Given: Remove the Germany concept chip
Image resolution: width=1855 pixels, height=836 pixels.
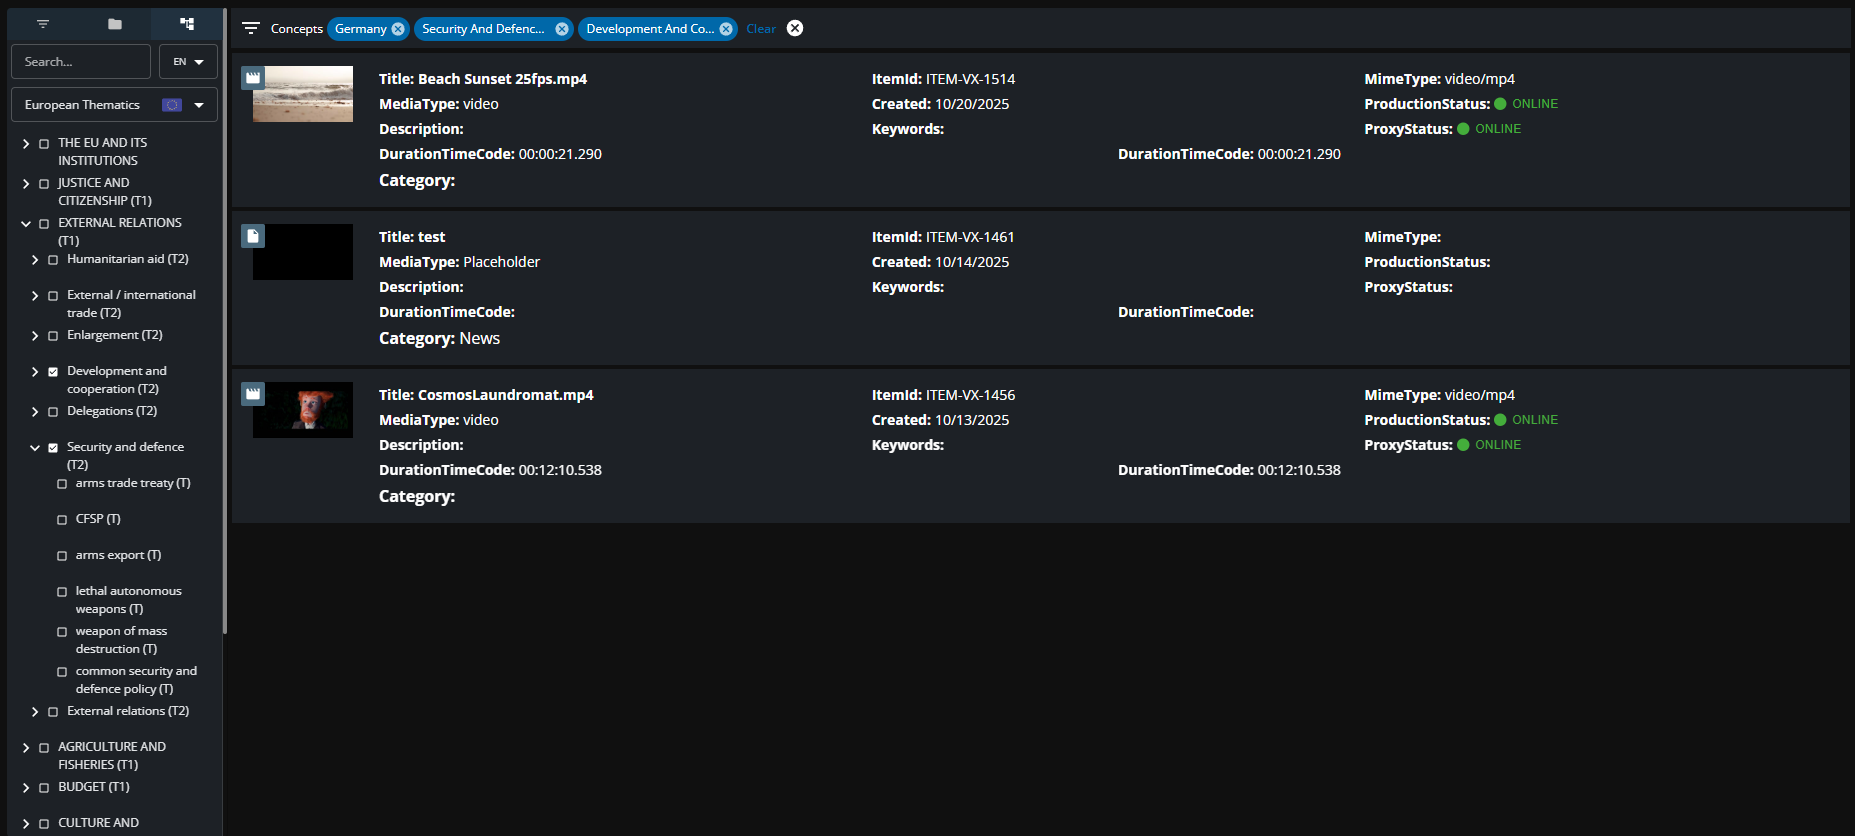Looking at the screenshot, I should (398, 29).
